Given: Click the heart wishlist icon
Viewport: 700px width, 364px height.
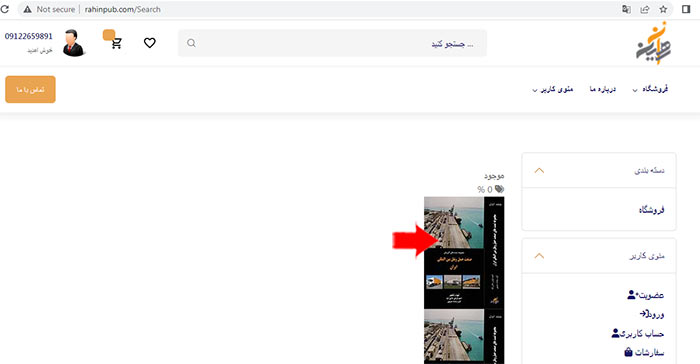Looking at the screenshot, I should [150, 43].
